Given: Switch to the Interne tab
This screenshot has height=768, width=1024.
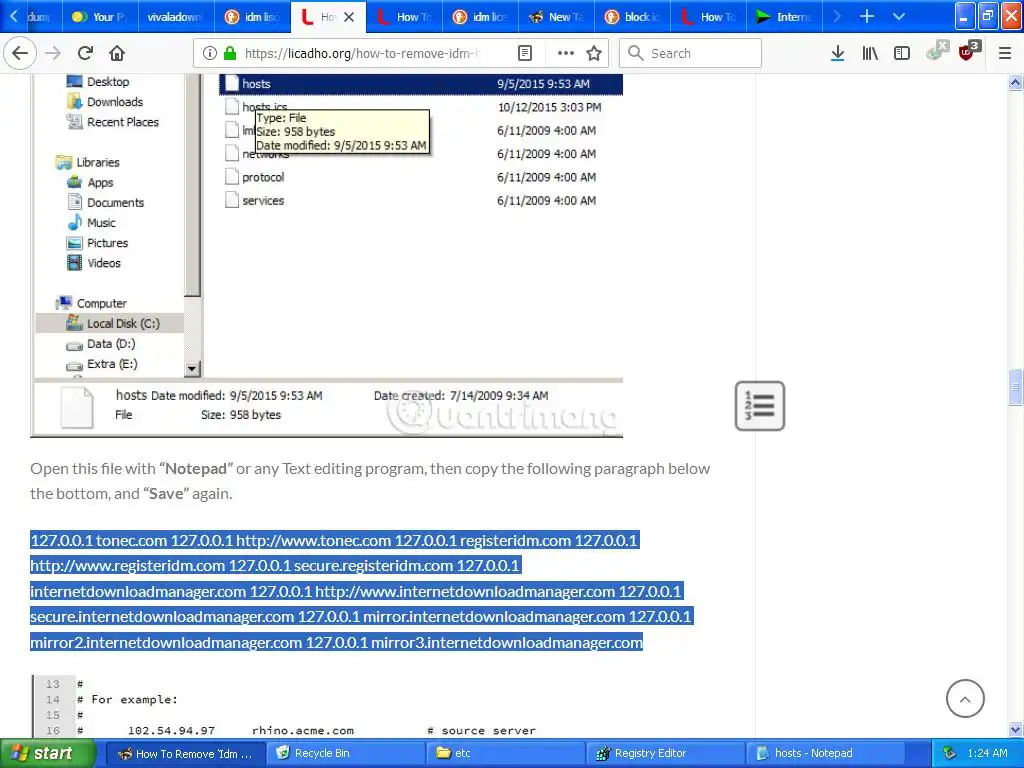Looking at the screenshot, I should (784, 17).
